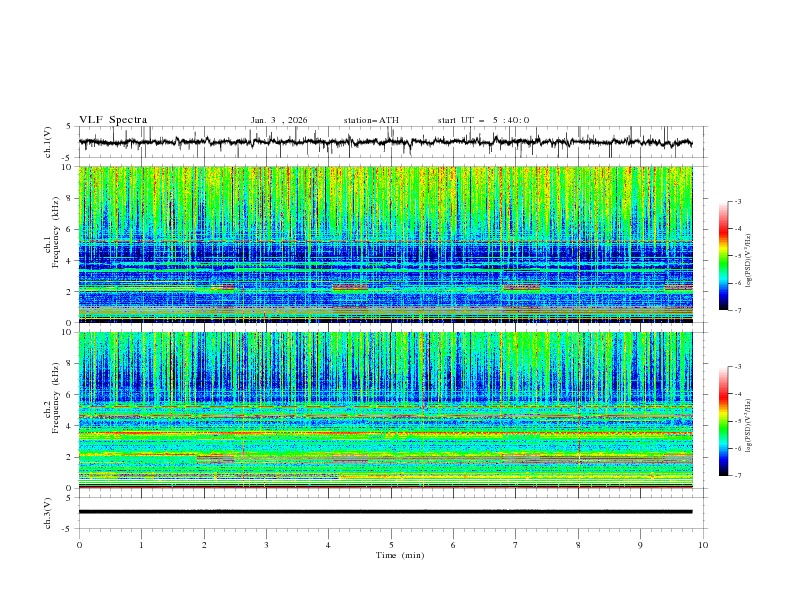Click the "3" minute tick label
The image size is (792, 612).
(x=266, y=545)
